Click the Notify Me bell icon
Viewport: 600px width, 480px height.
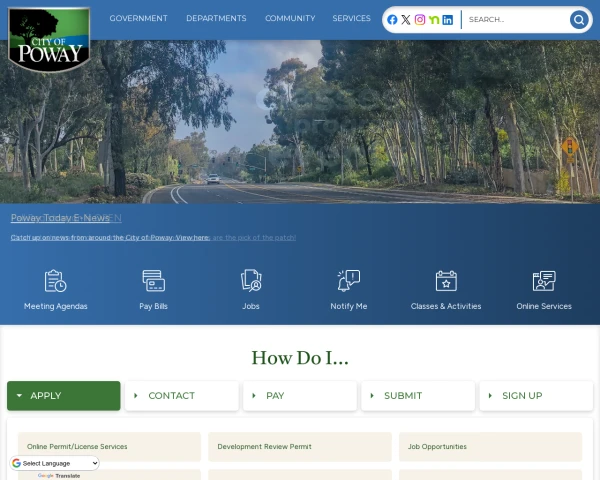tap(349, 281)
